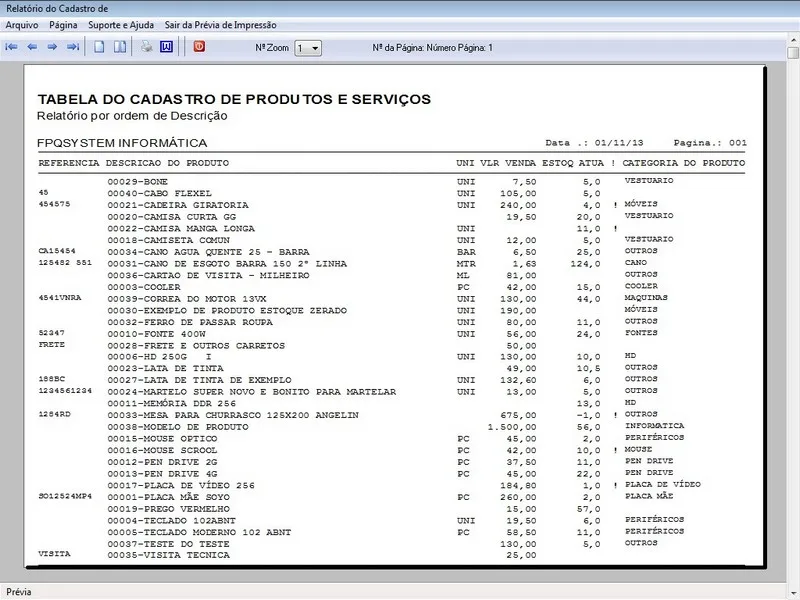Image resolution: width=800 pixels, height=600 pixels.
Task: Click the red exit preview icon
Action: click(x=199, y=47)
